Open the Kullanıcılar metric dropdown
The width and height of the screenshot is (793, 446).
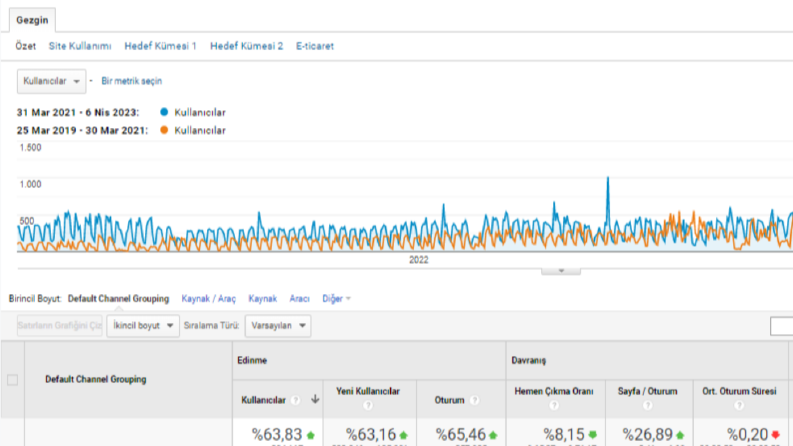coord(52,81)
